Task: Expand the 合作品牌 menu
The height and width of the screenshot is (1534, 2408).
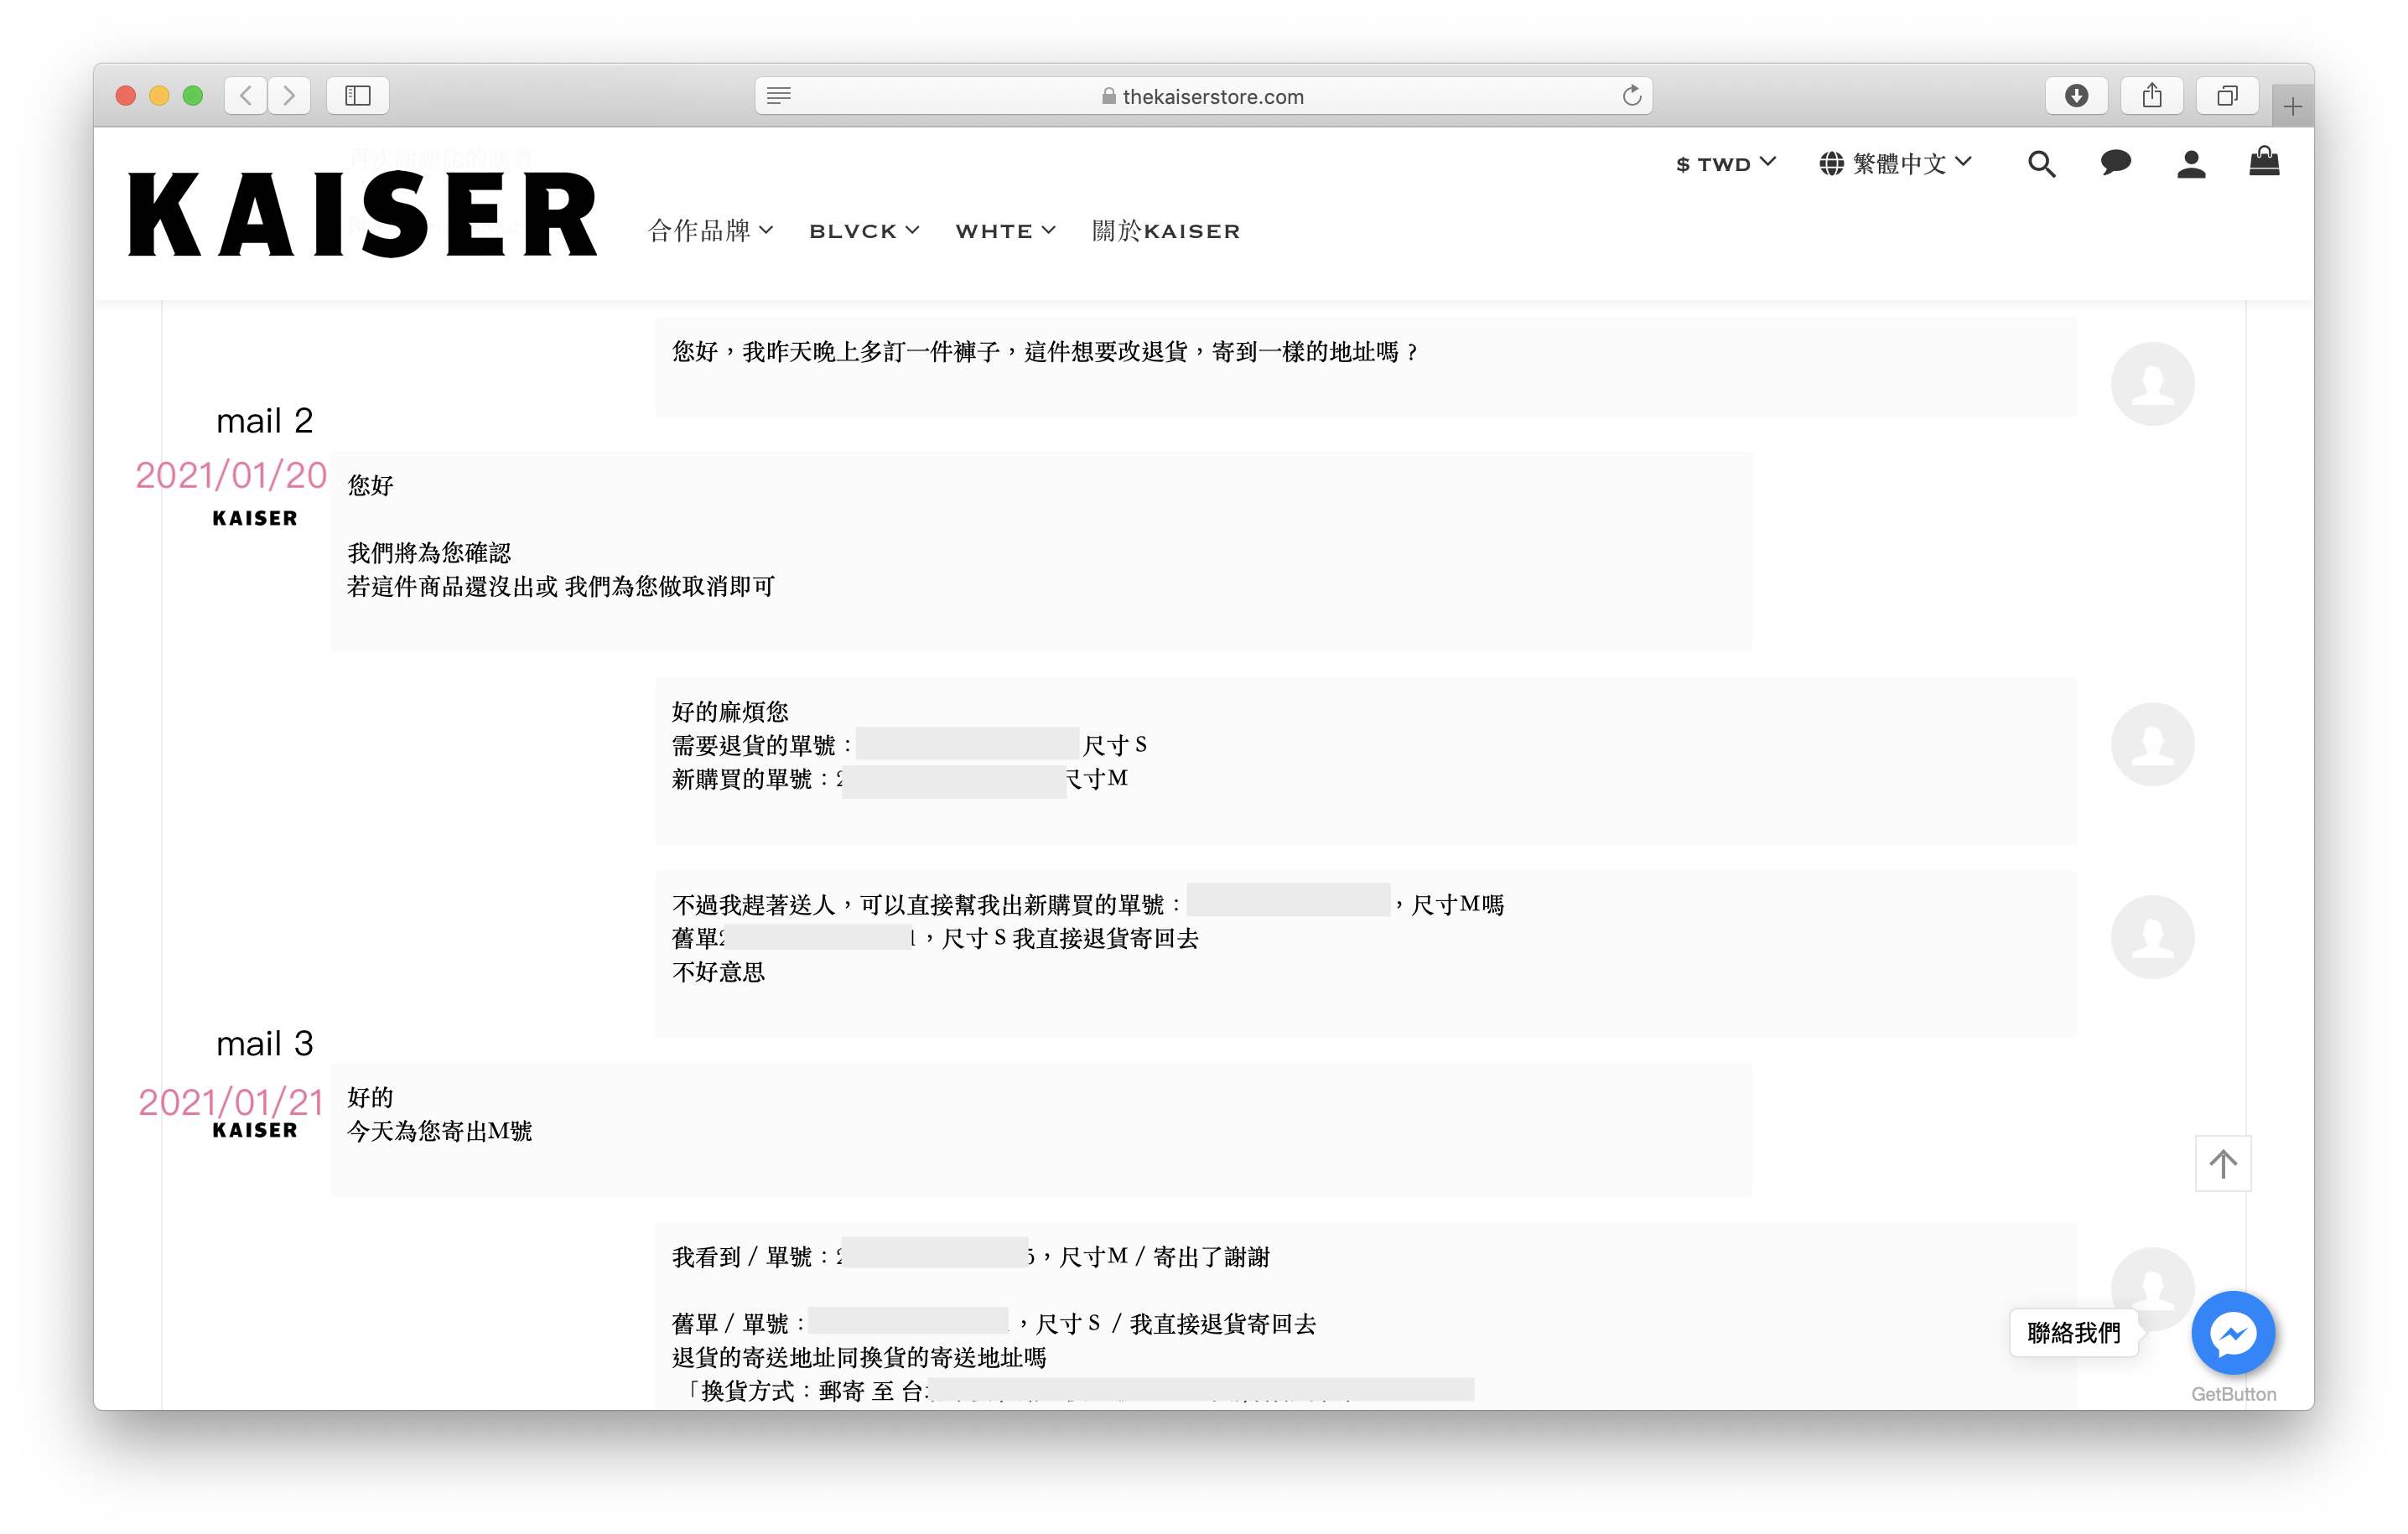Action: click(x=710, y=231)
